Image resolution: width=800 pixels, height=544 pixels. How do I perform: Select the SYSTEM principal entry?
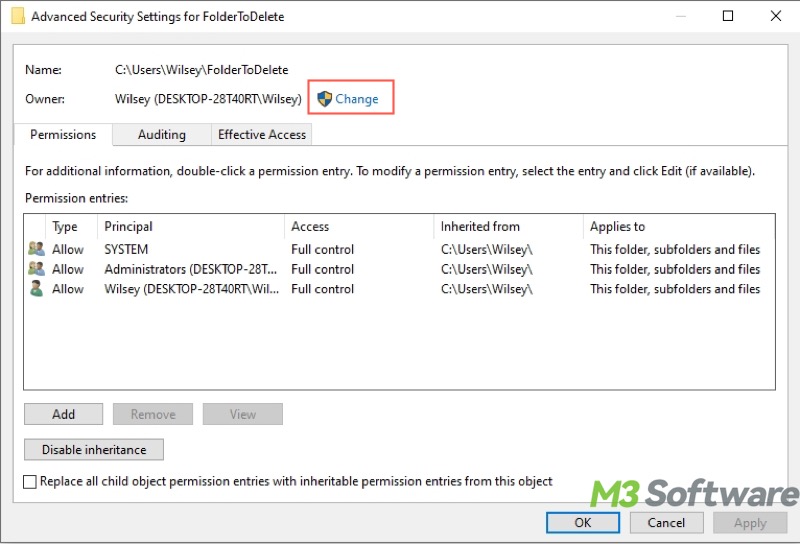pos(126,250)
